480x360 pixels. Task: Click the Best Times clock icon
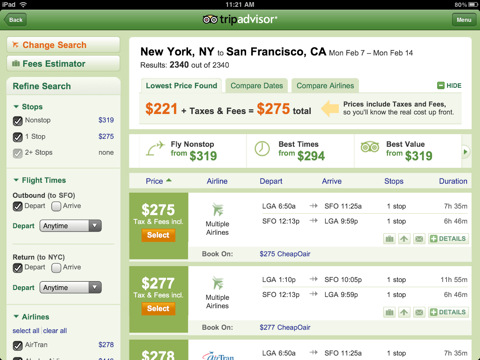[x=262, y=149]
